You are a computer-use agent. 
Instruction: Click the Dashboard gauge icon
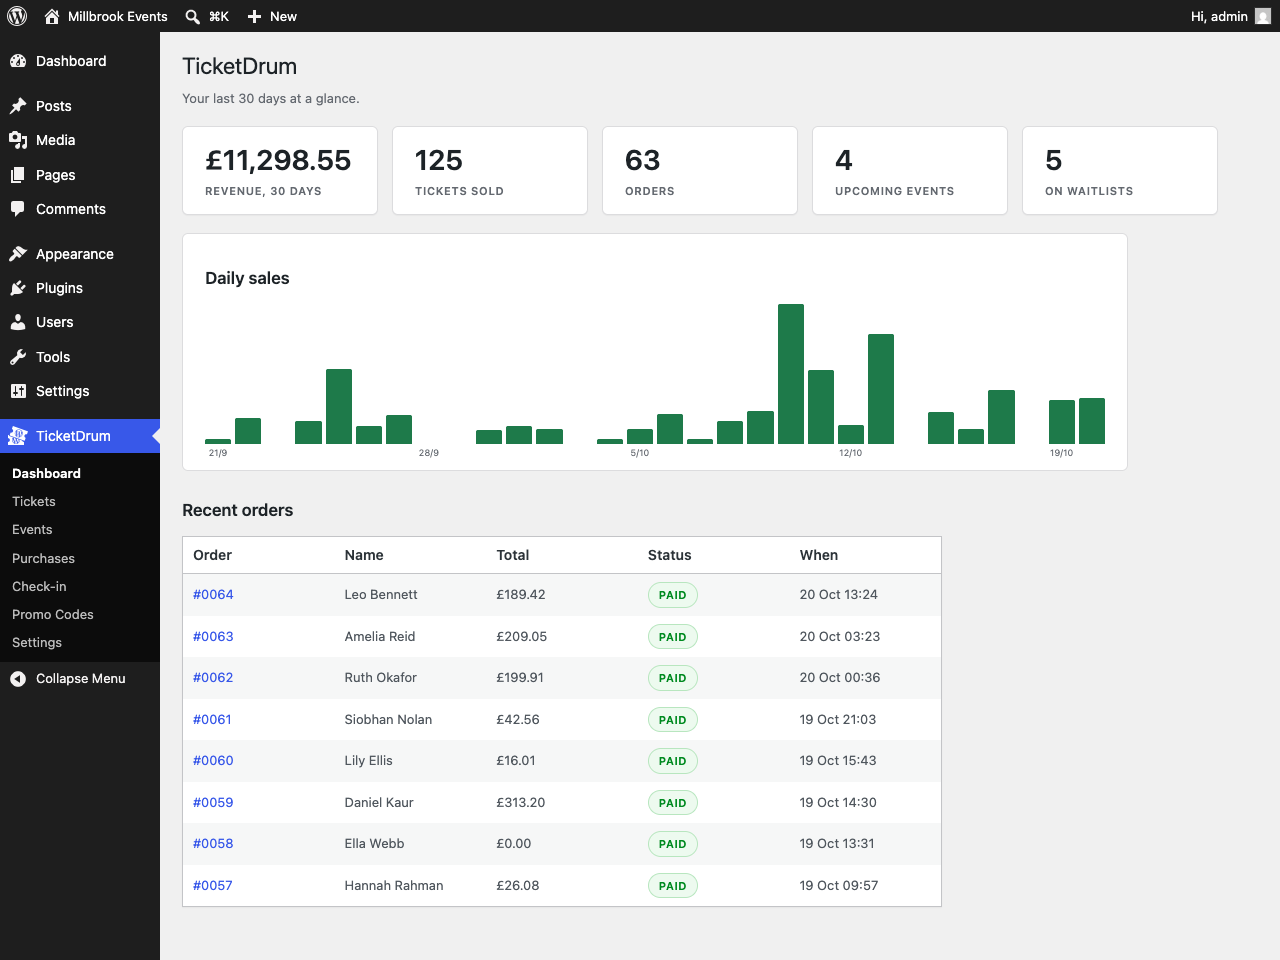18,61
